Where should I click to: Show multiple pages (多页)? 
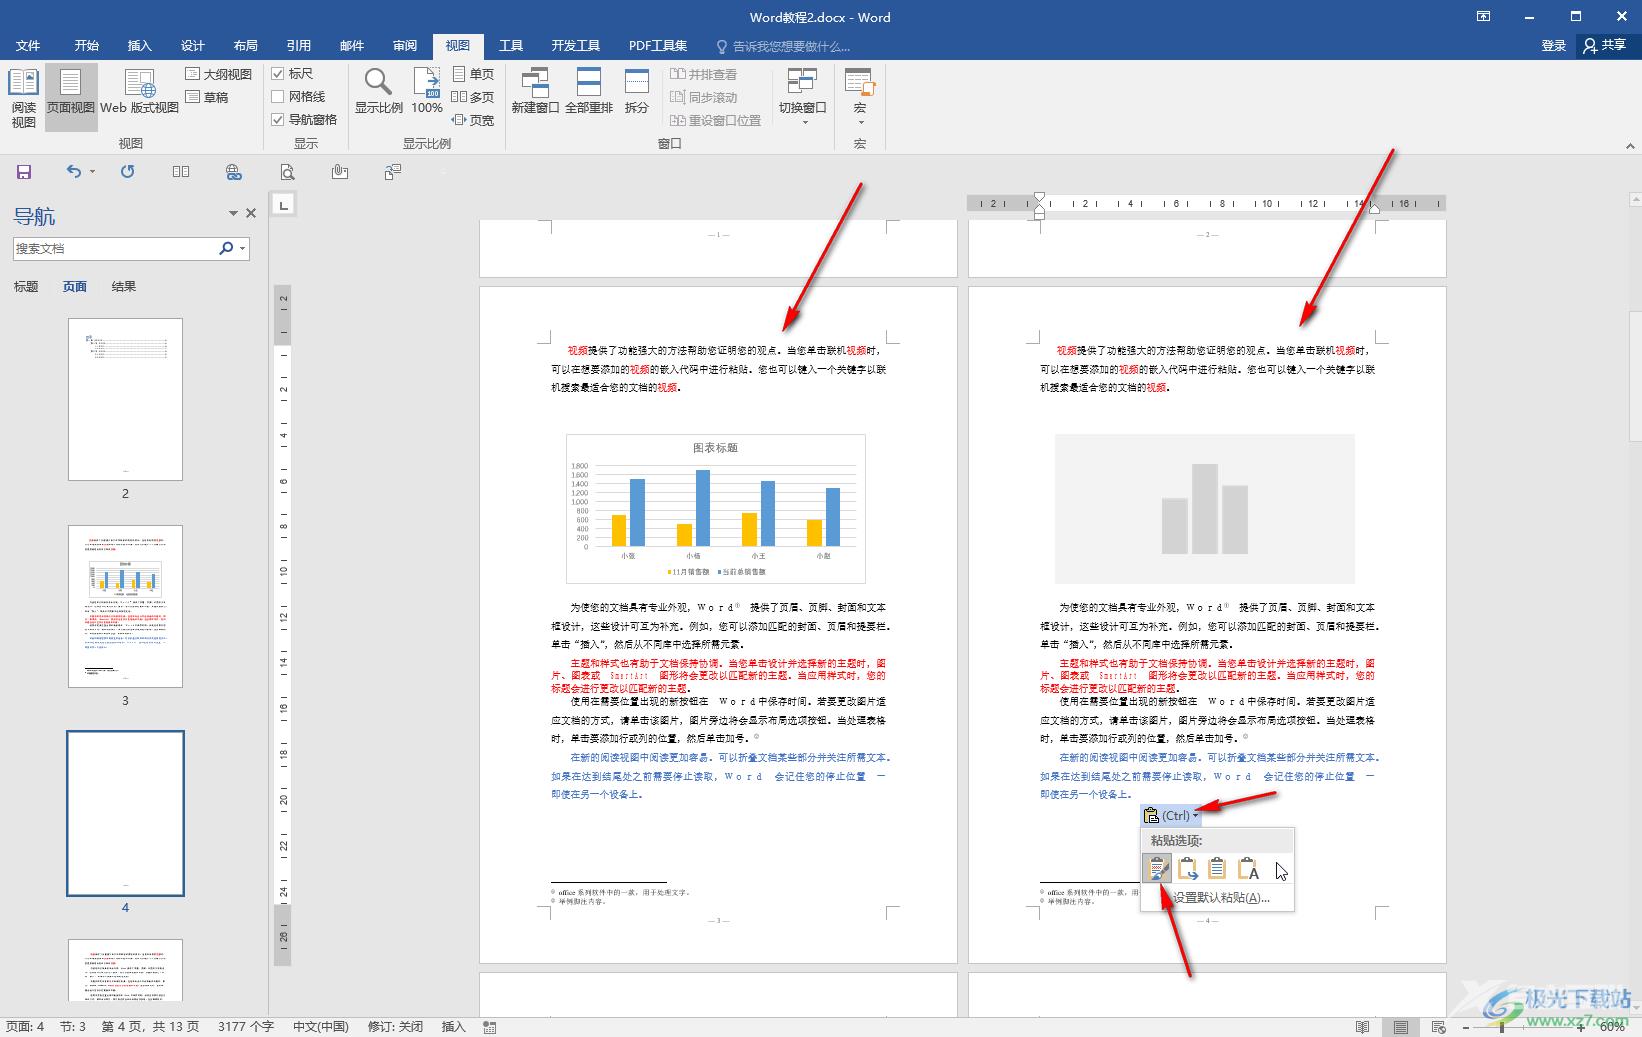[473, 97]
